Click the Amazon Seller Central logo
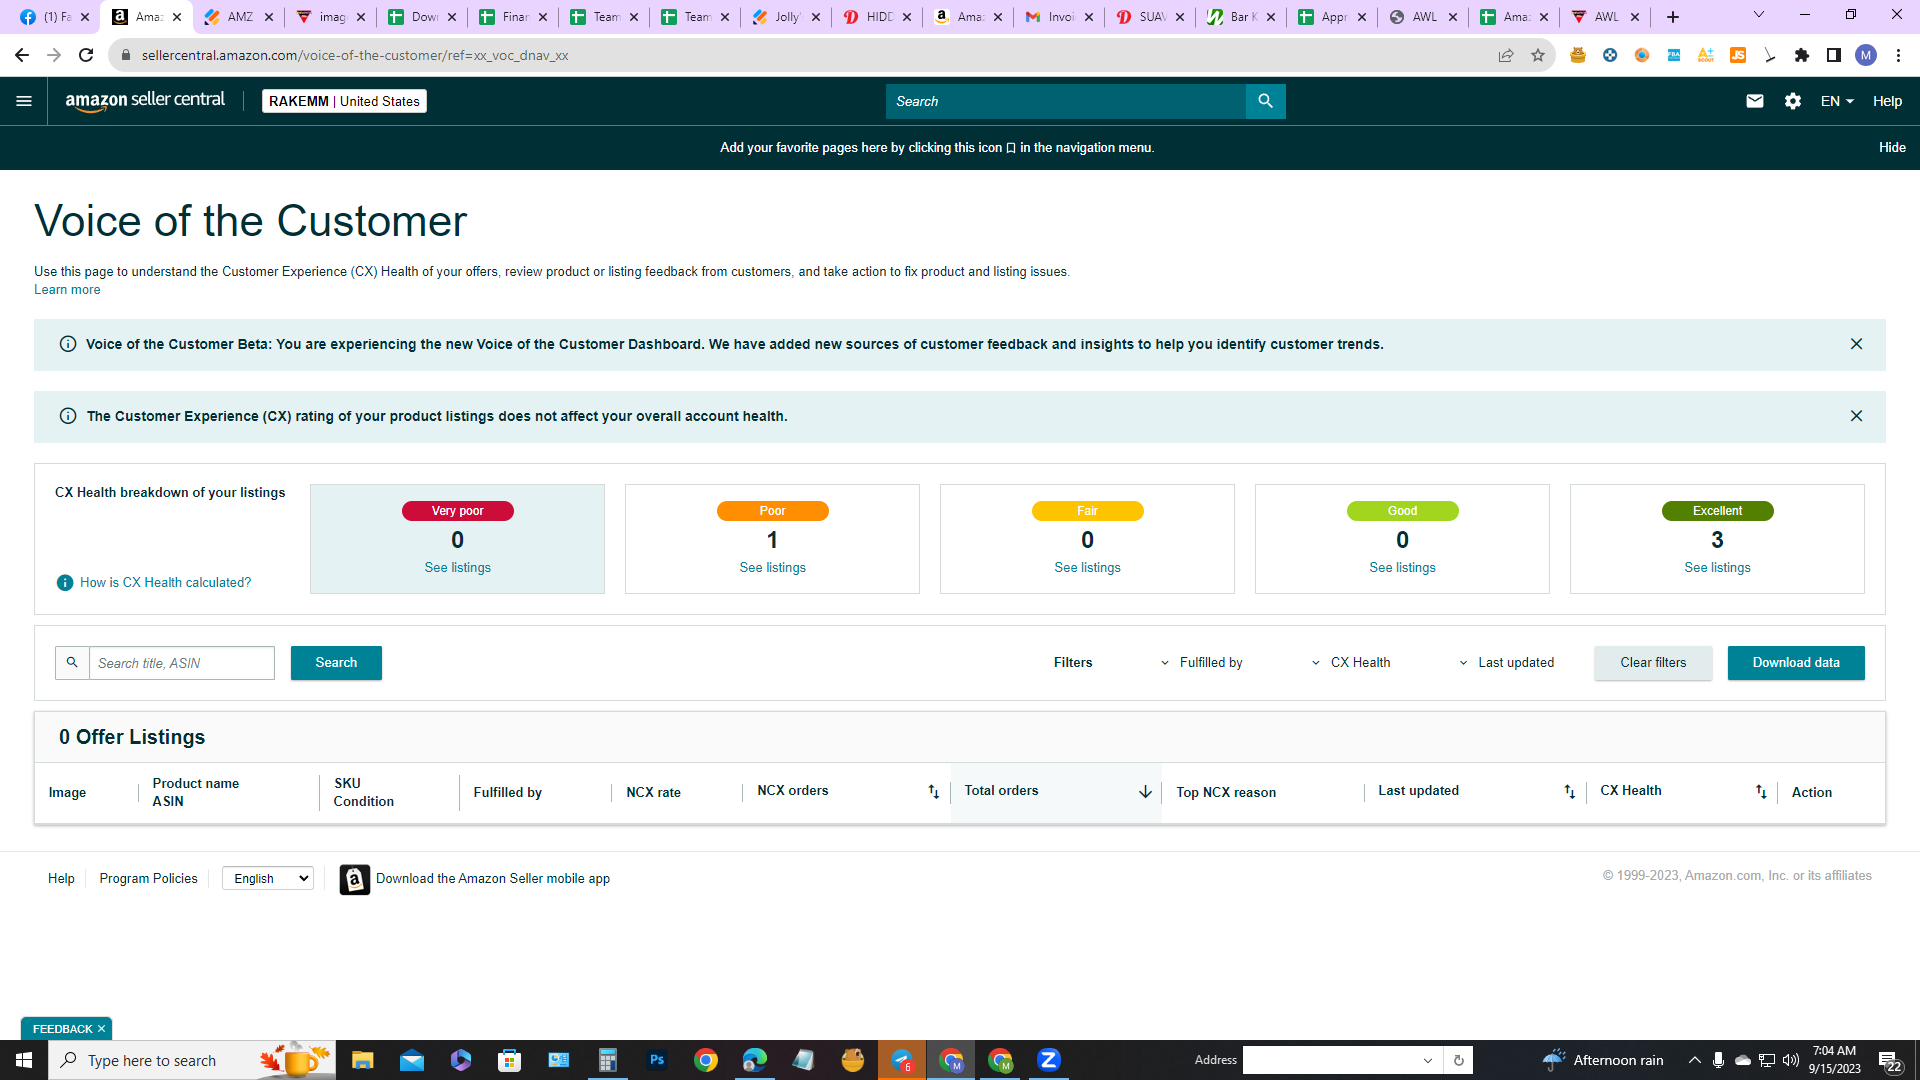 coord(145,101)
